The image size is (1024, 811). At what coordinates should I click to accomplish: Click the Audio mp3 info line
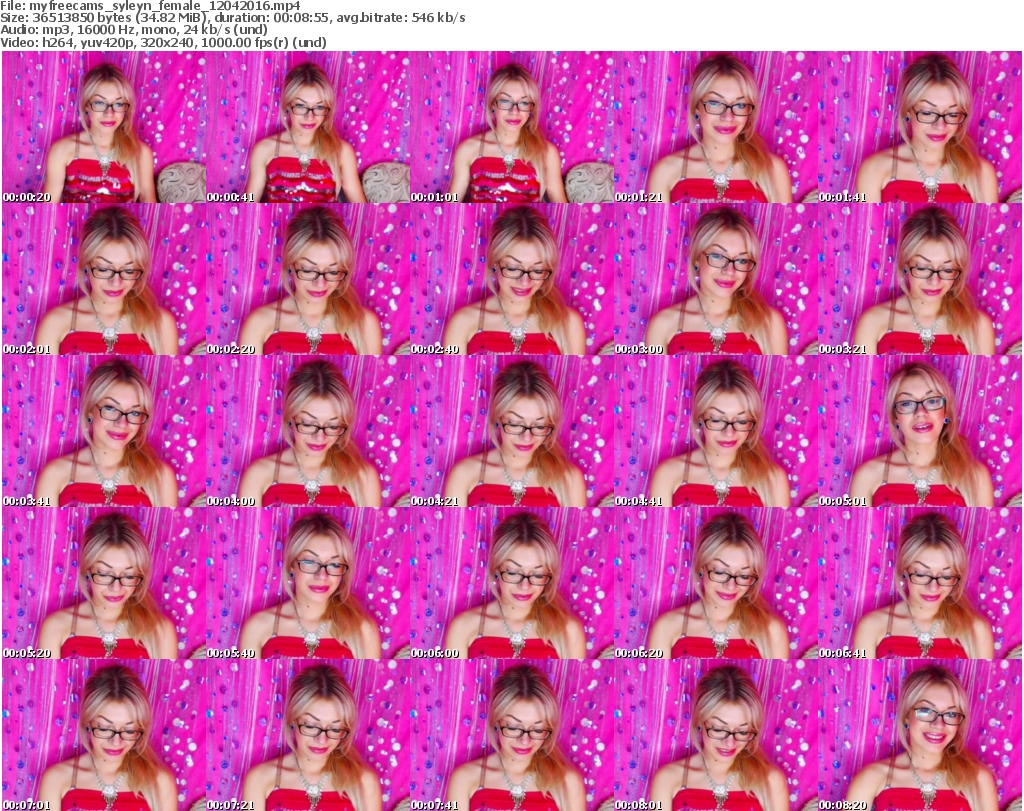[x=134, y=30]
